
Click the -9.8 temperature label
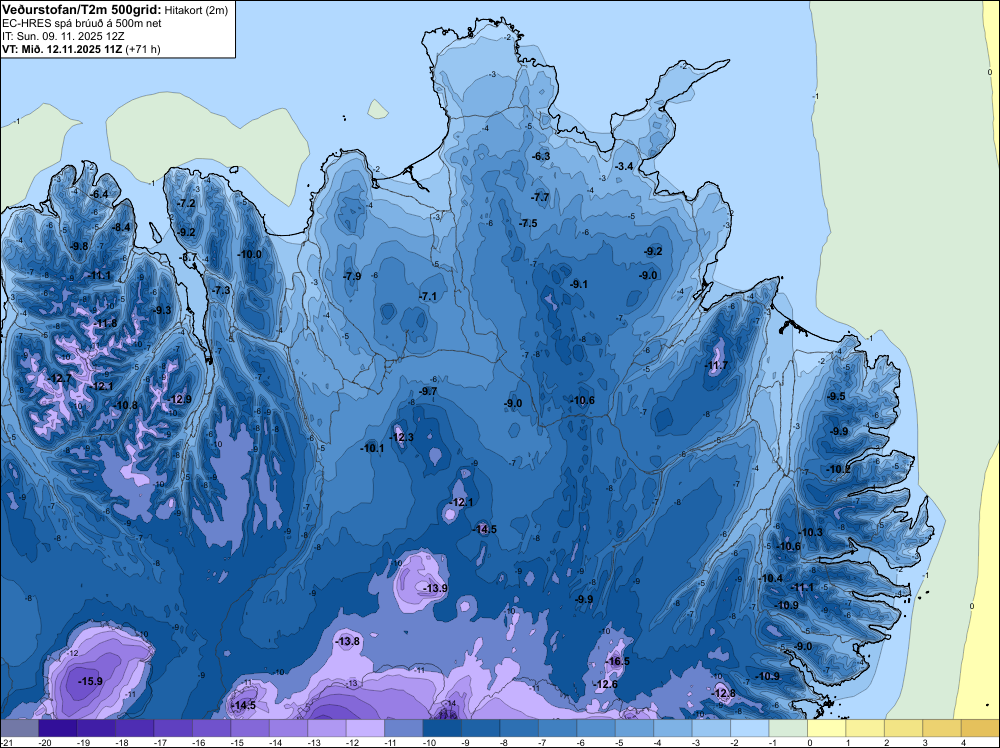(x=79, y=246)
